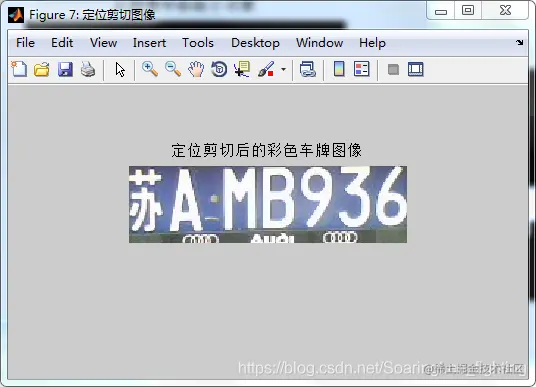Enable the Rotate 3D tool
536x387 pixels.
coord(219,69)
